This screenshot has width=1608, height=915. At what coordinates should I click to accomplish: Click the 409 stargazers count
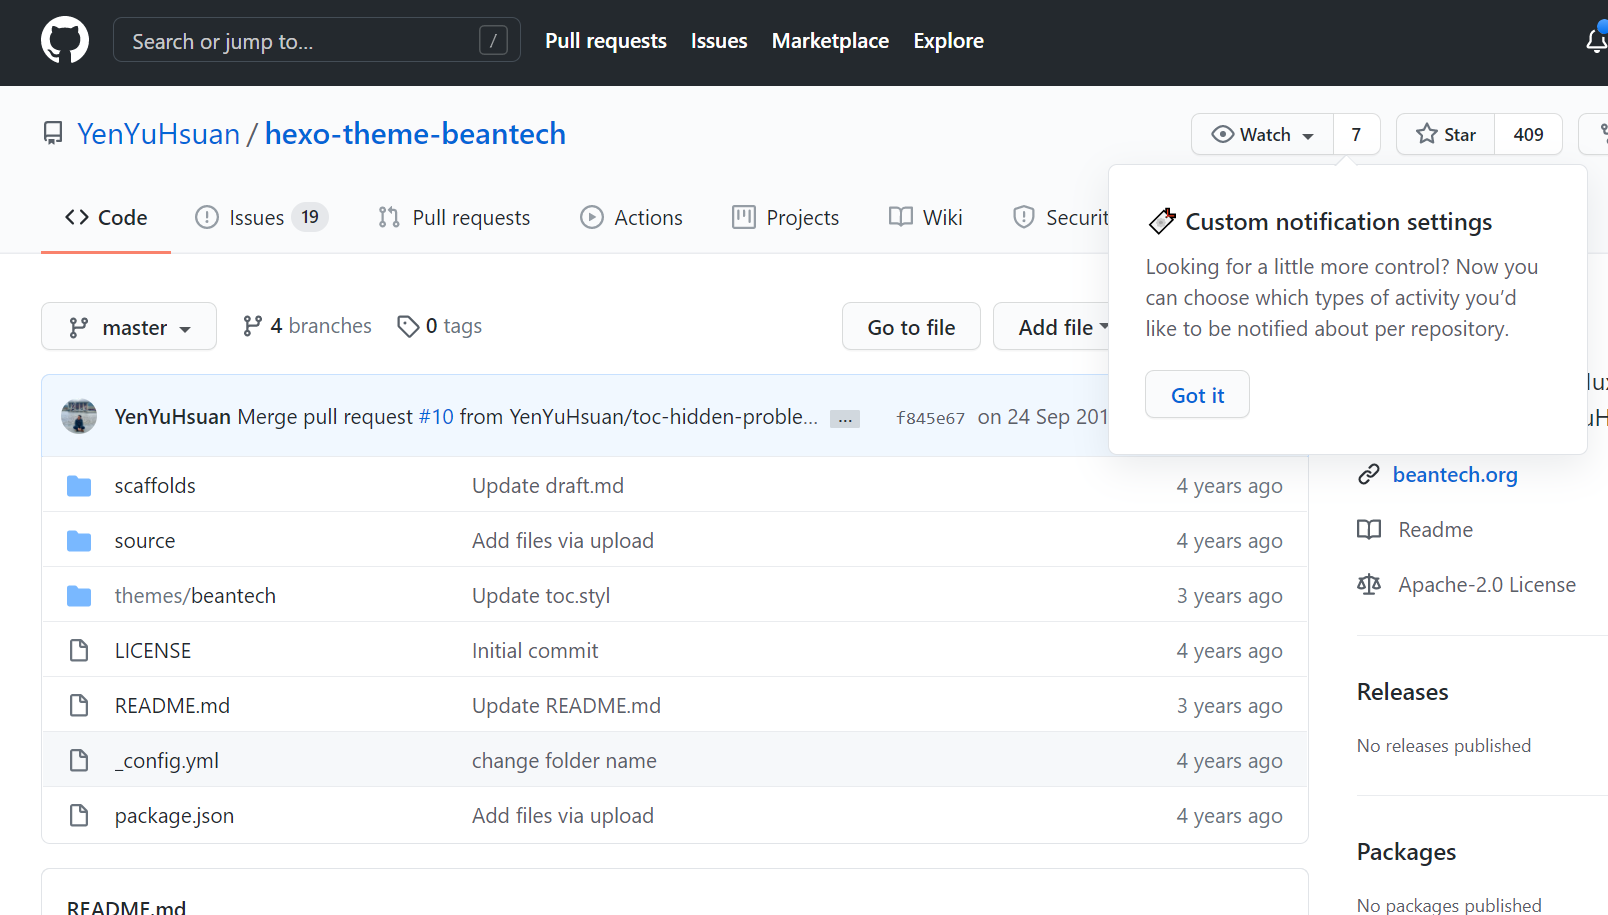pyautogui.click(x=1528, y=134)
